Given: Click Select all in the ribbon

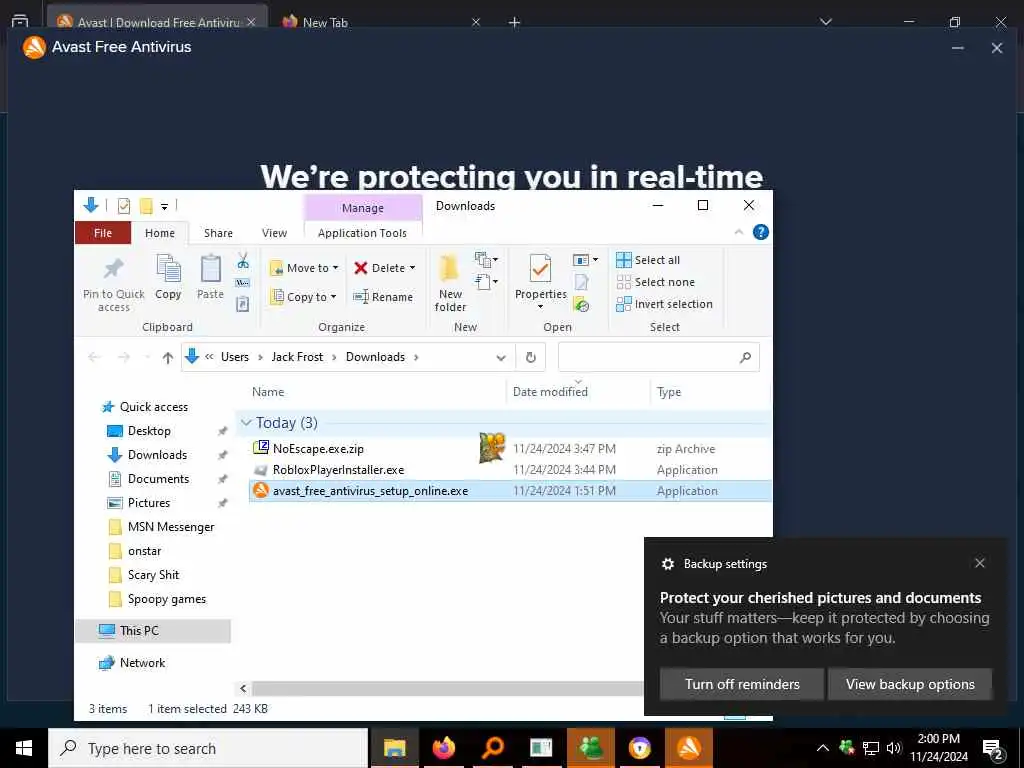Looking at the screenshot, I should (x=648, y=260).
